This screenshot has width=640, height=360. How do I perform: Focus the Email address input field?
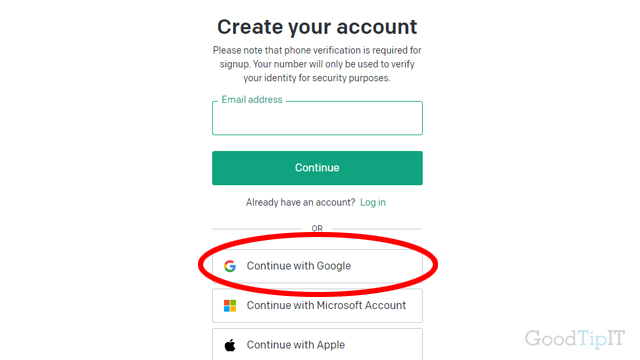(x=317, y=118)
